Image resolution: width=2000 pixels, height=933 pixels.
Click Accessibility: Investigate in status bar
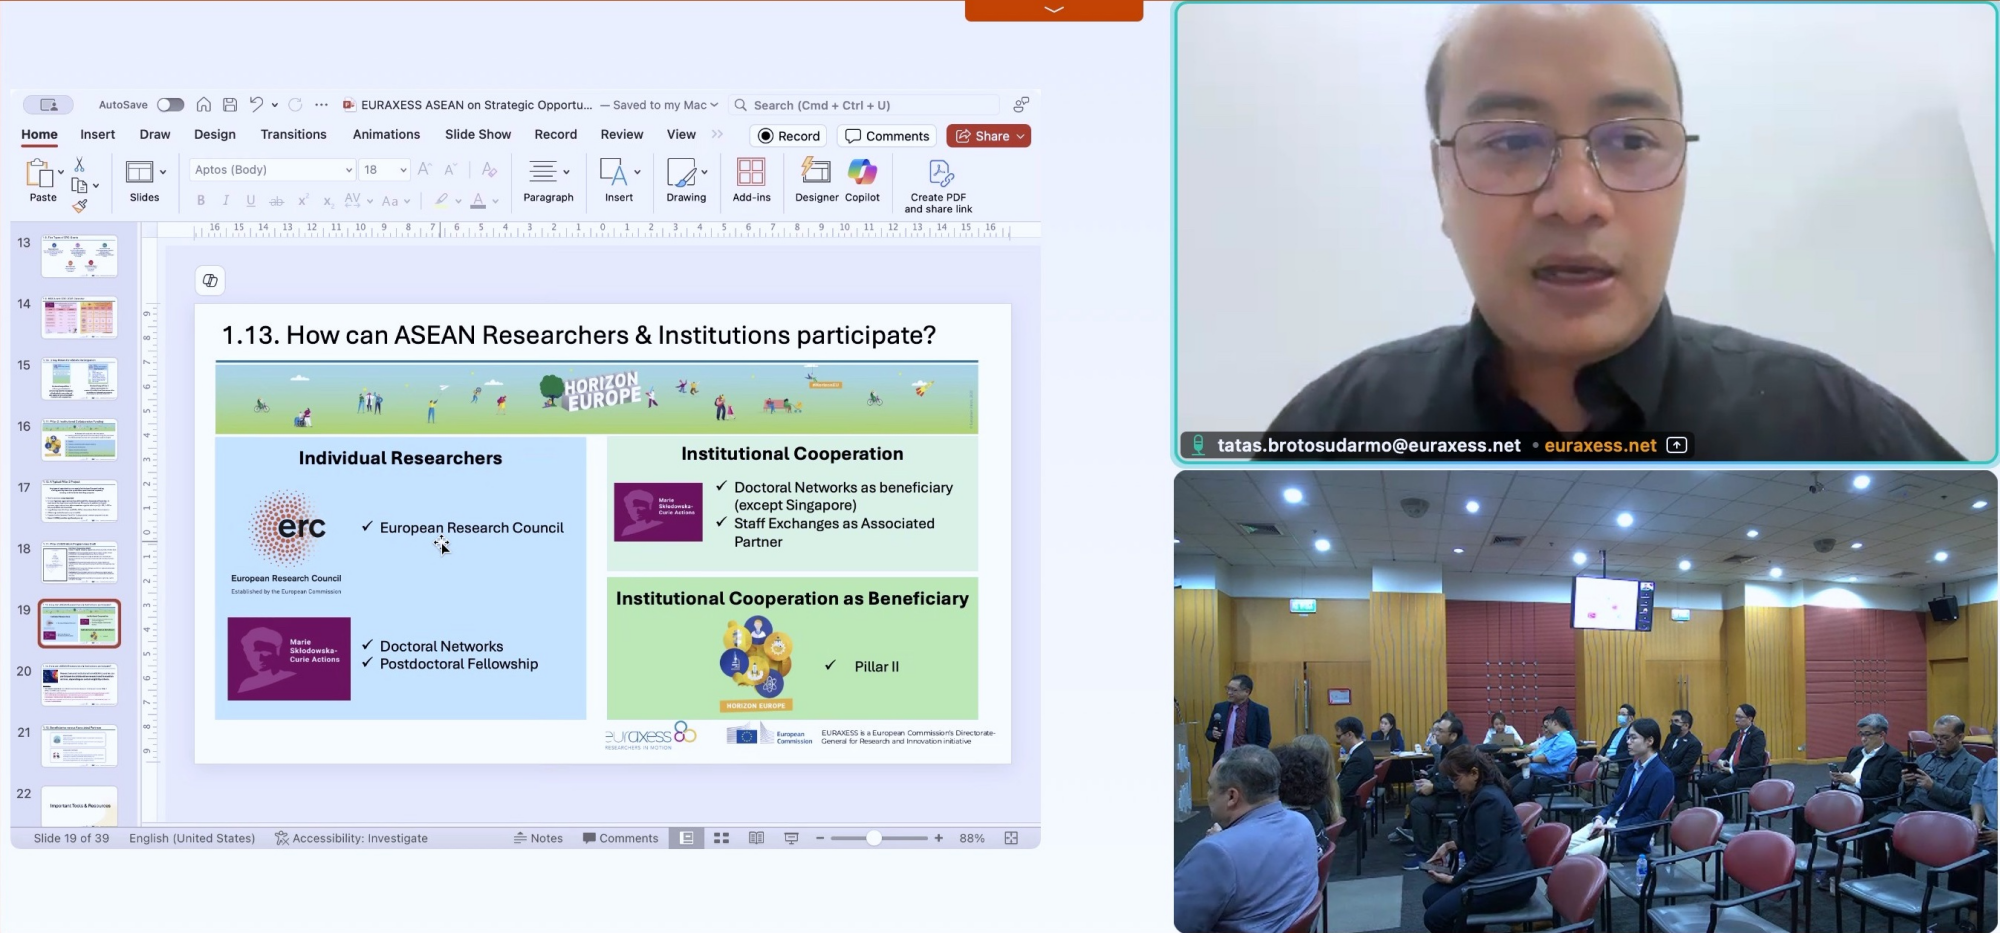351,838
